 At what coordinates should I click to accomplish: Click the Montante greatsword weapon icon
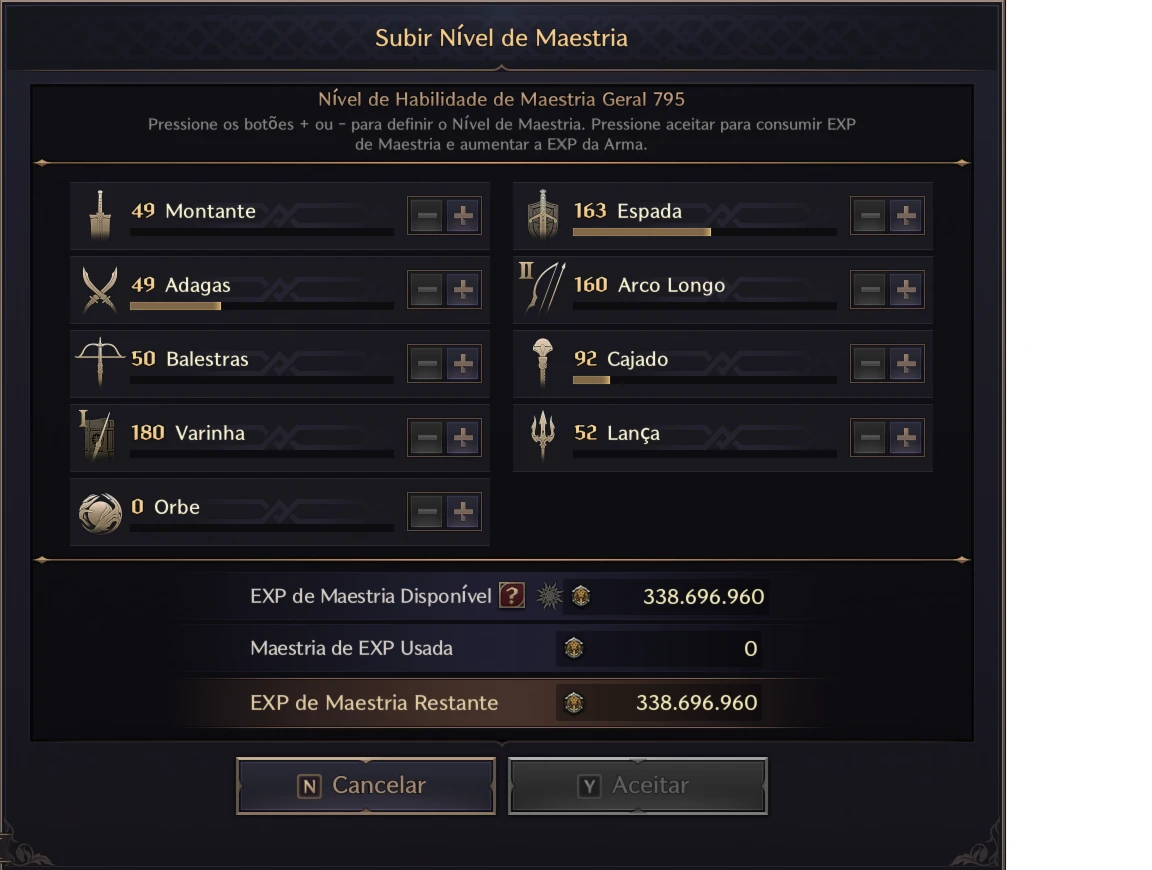tap(100, 215)
